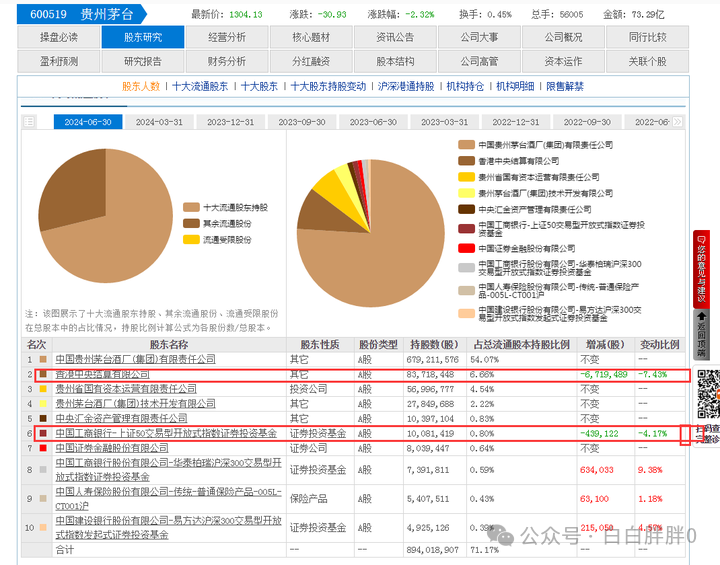Click total value 894,018,907 in 合计 row
Screen dimensions: 720x565
[433, 550]
